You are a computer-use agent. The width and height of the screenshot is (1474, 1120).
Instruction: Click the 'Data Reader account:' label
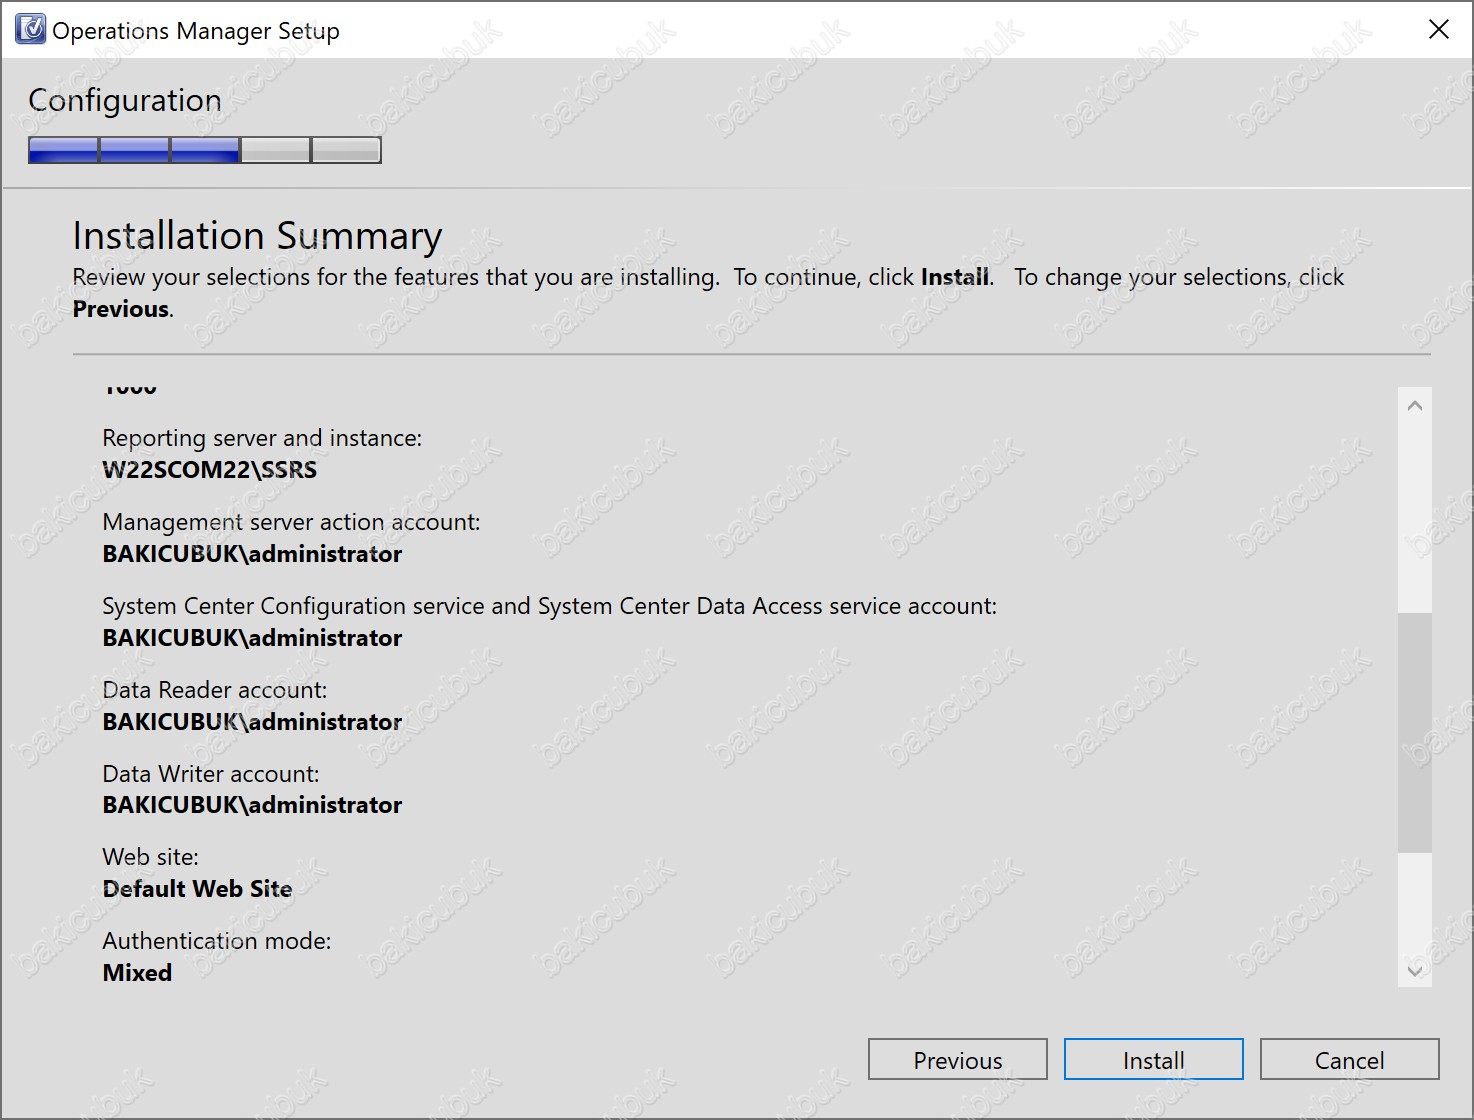214,690
